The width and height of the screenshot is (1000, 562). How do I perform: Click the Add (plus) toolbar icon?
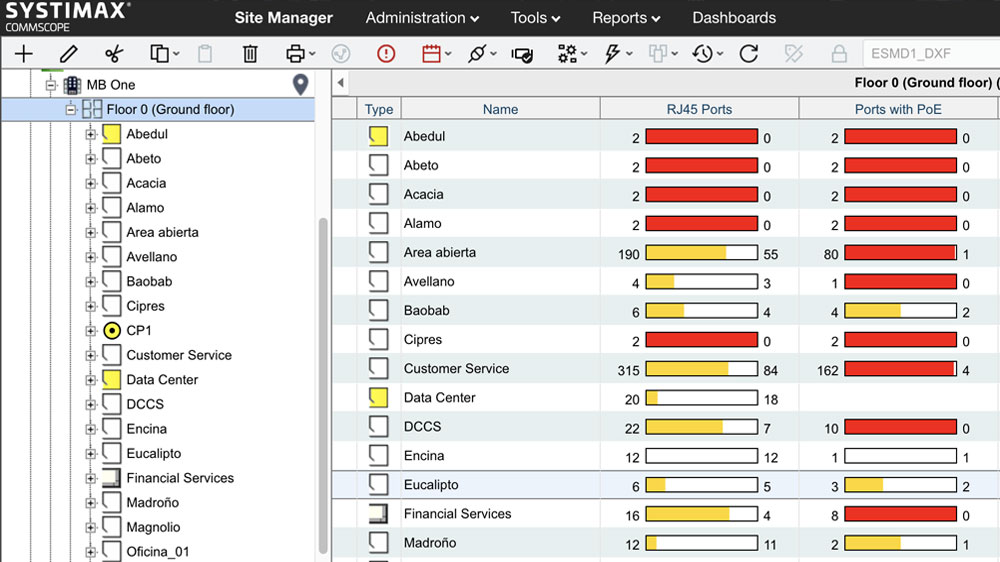23,54
